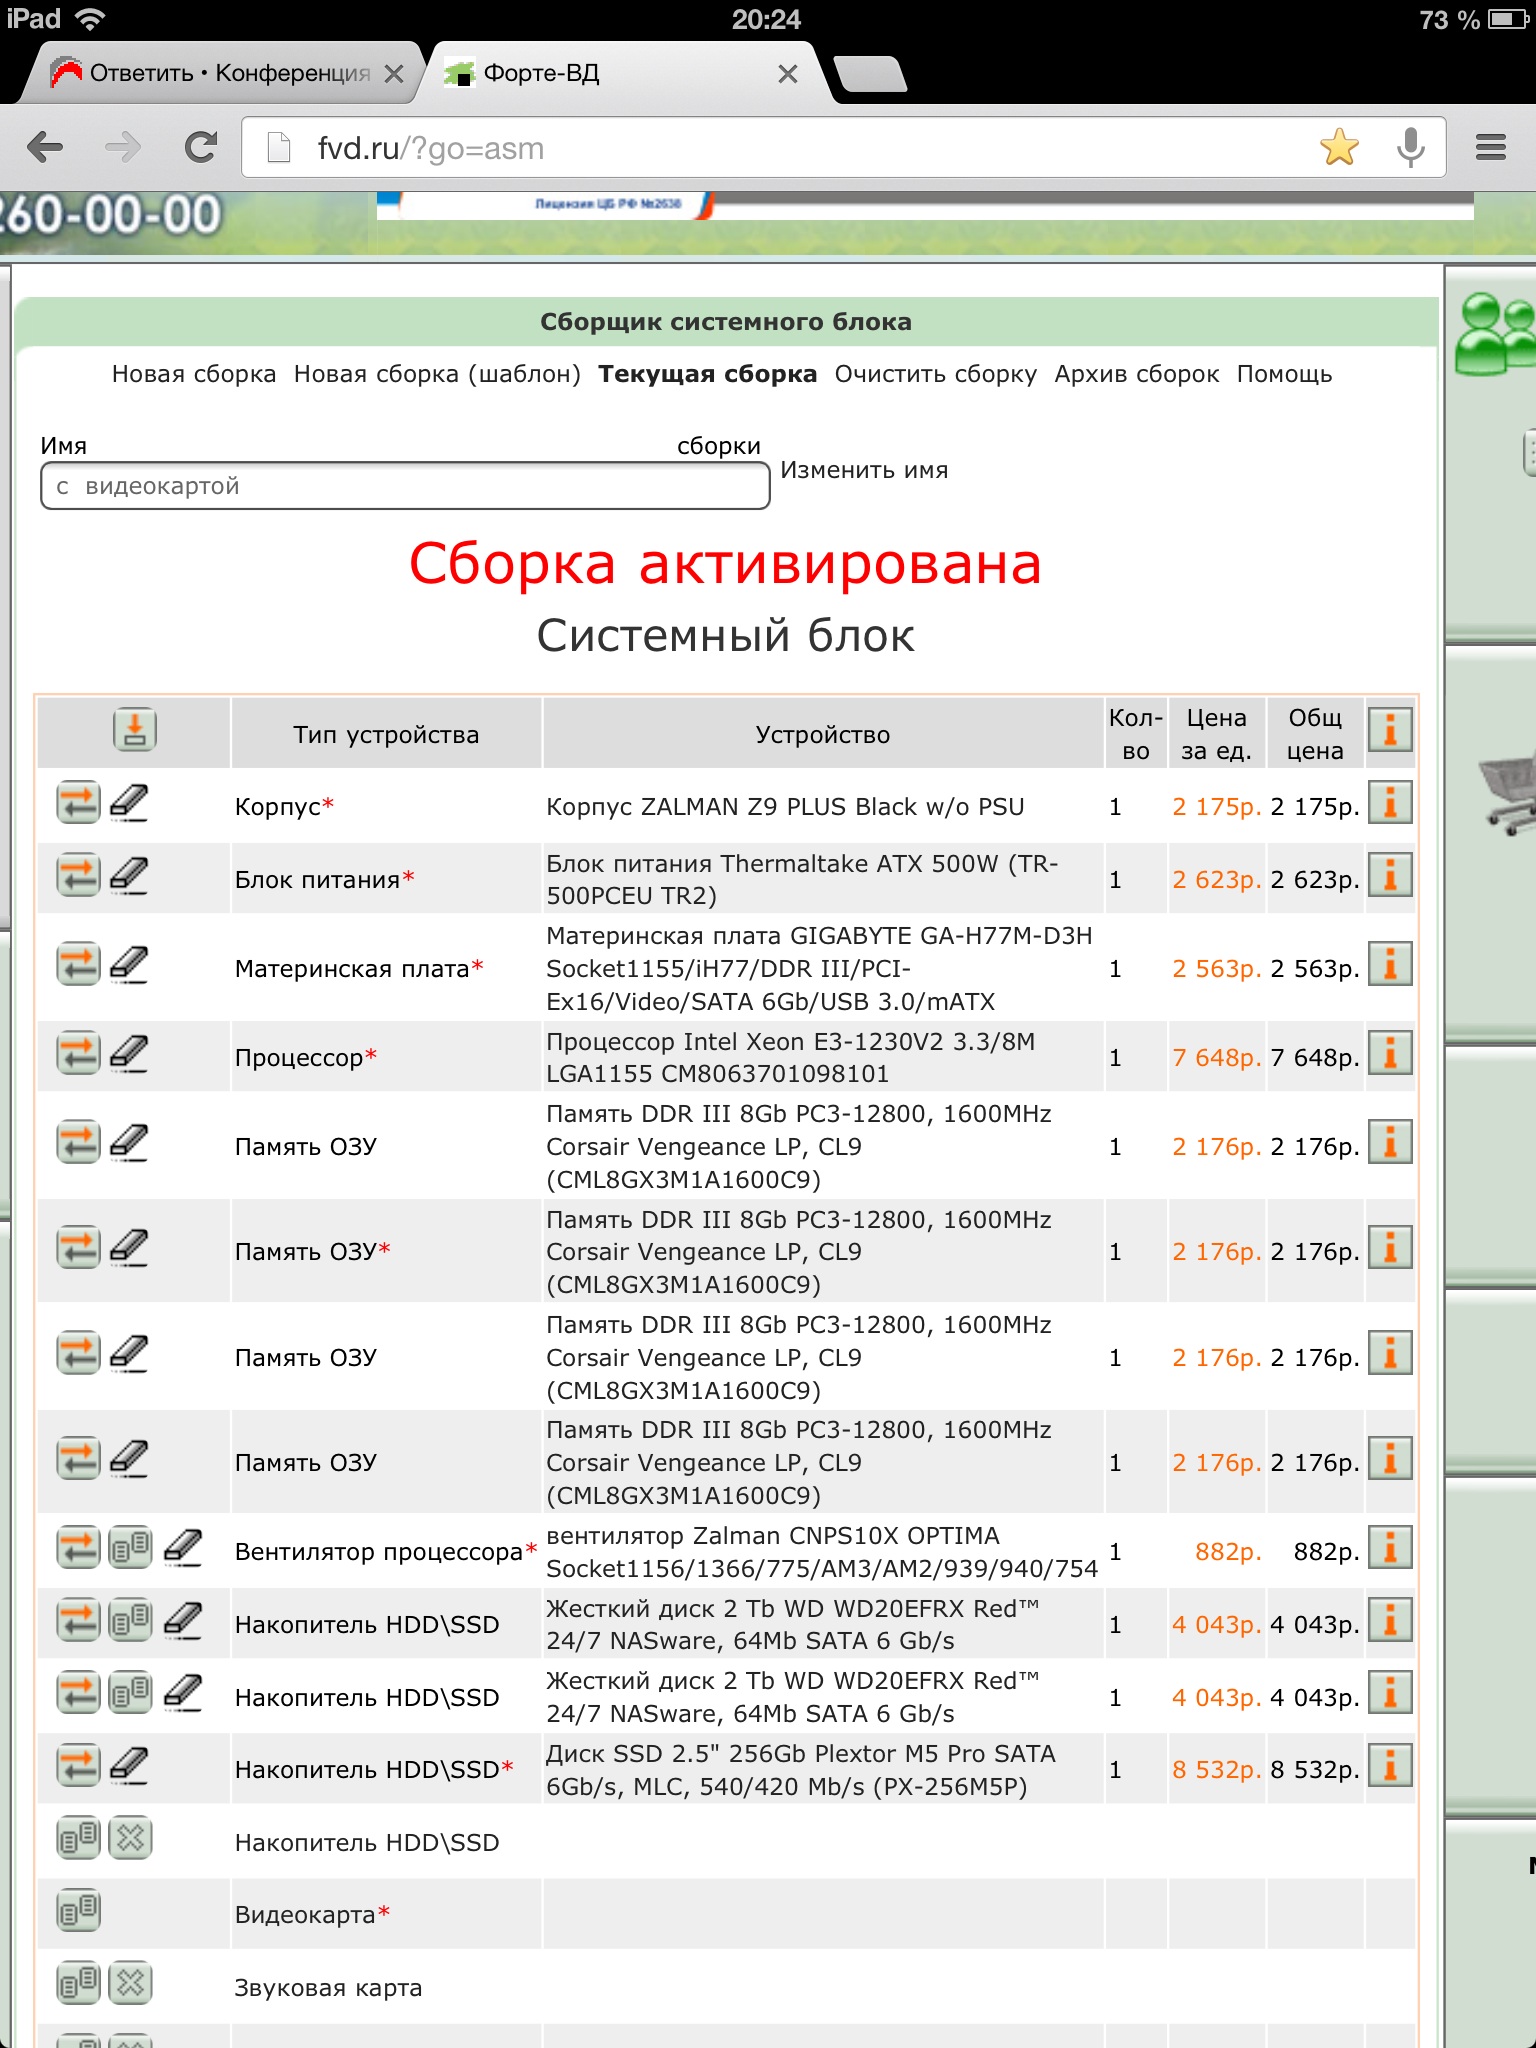
Task: Click the 8 532р. unit price
Action: point(1217,1770)
